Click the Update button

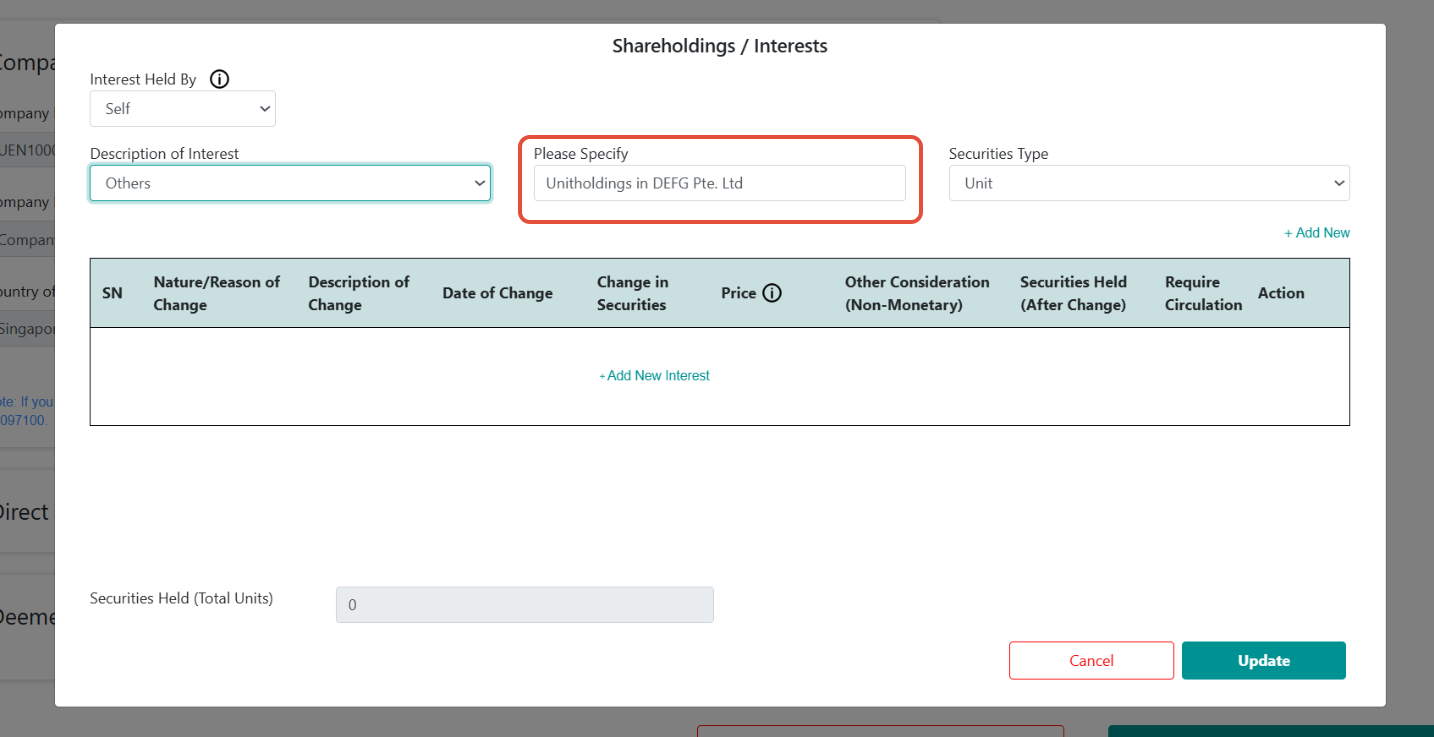(x=1264, y=660)
